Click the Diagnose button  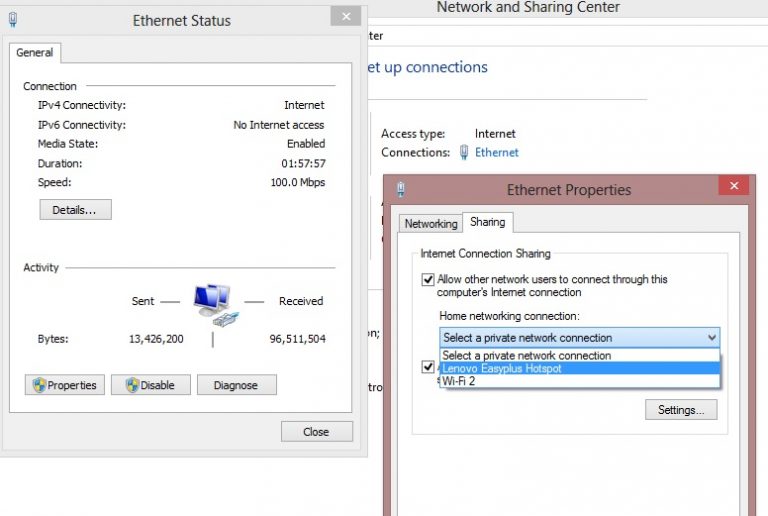(236, 385)
